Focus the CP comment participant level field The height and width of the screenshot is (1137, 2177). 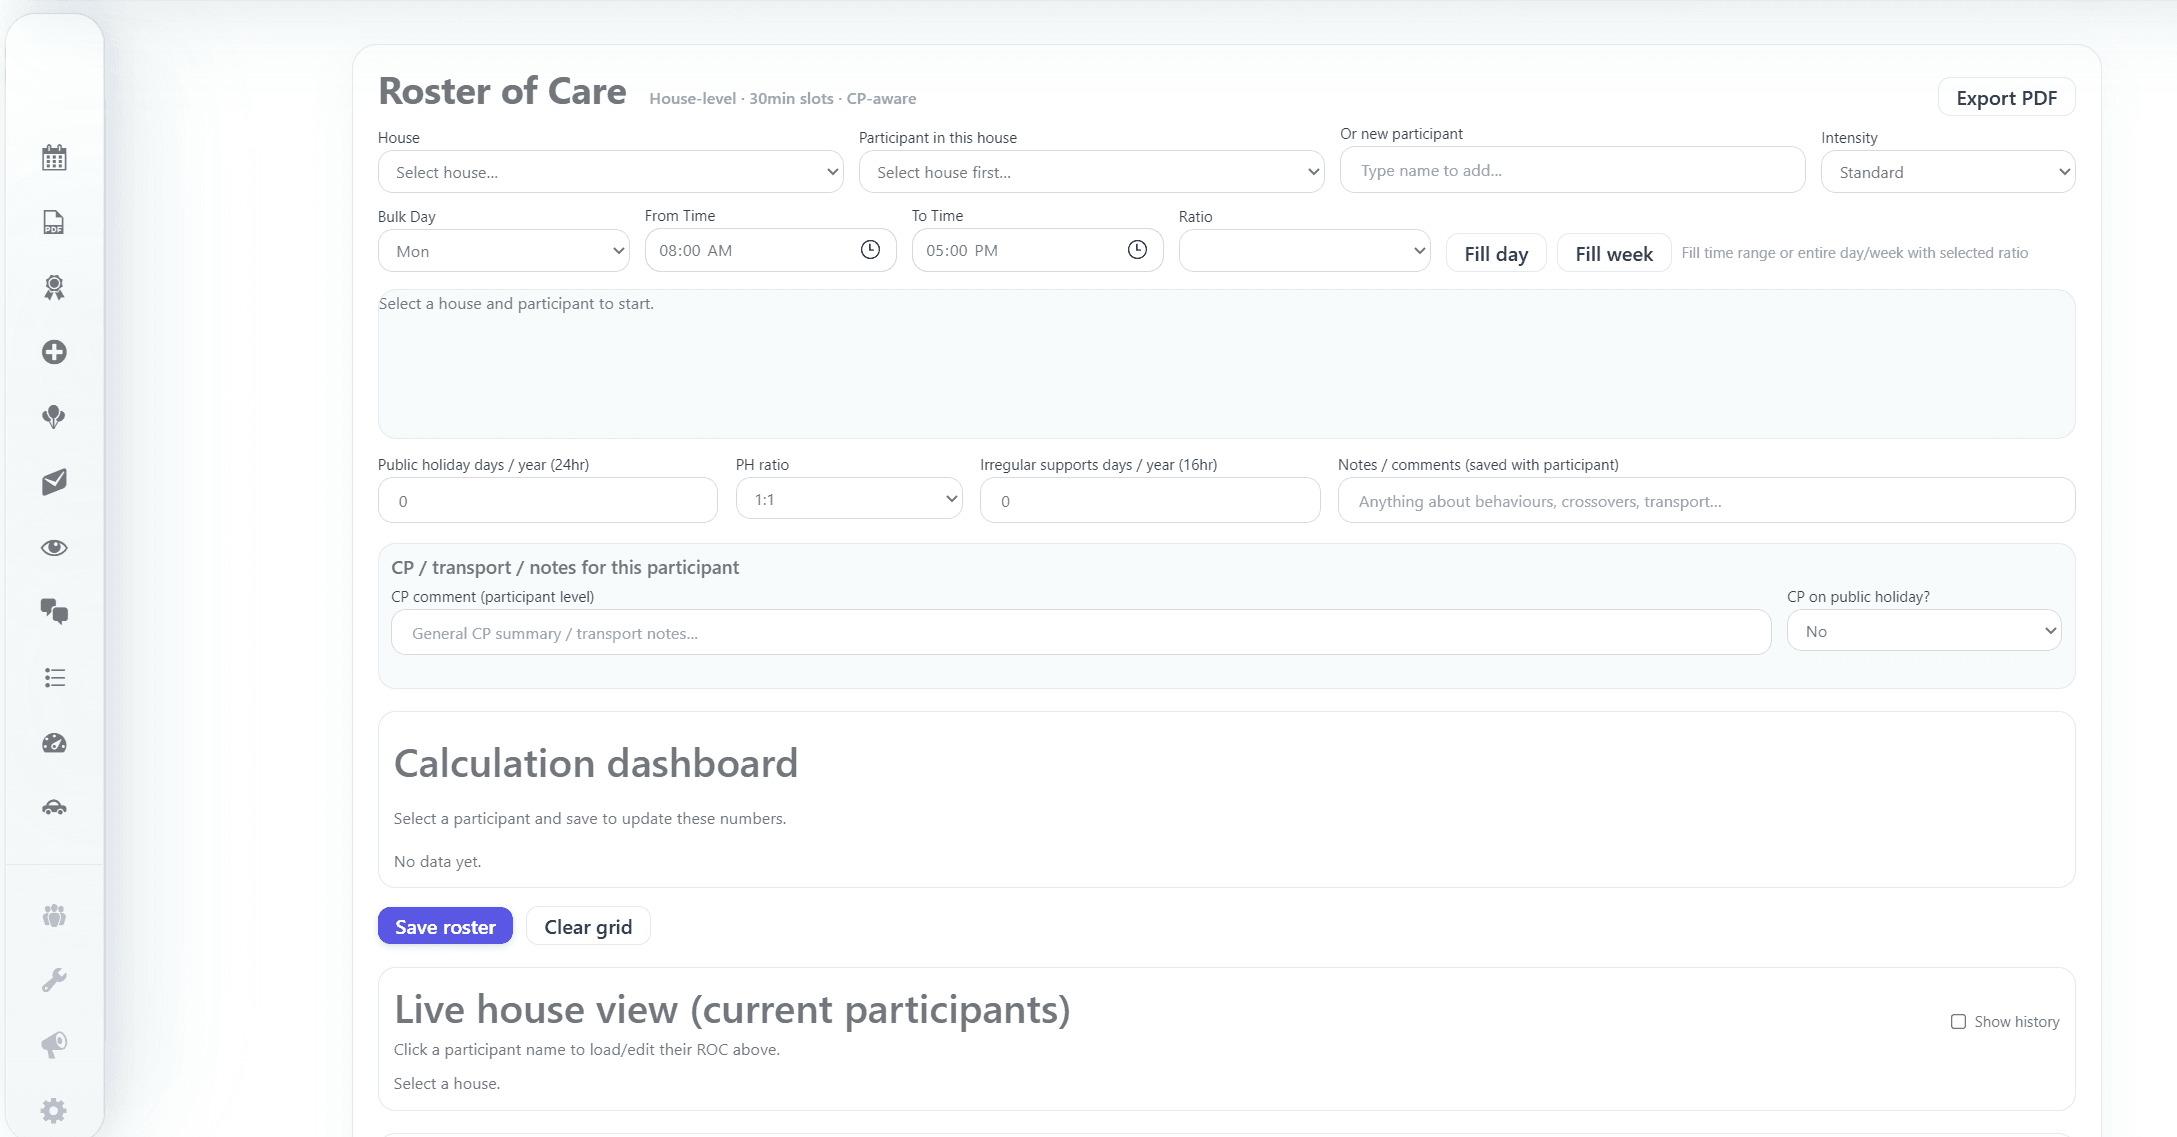coord(1081,632)
